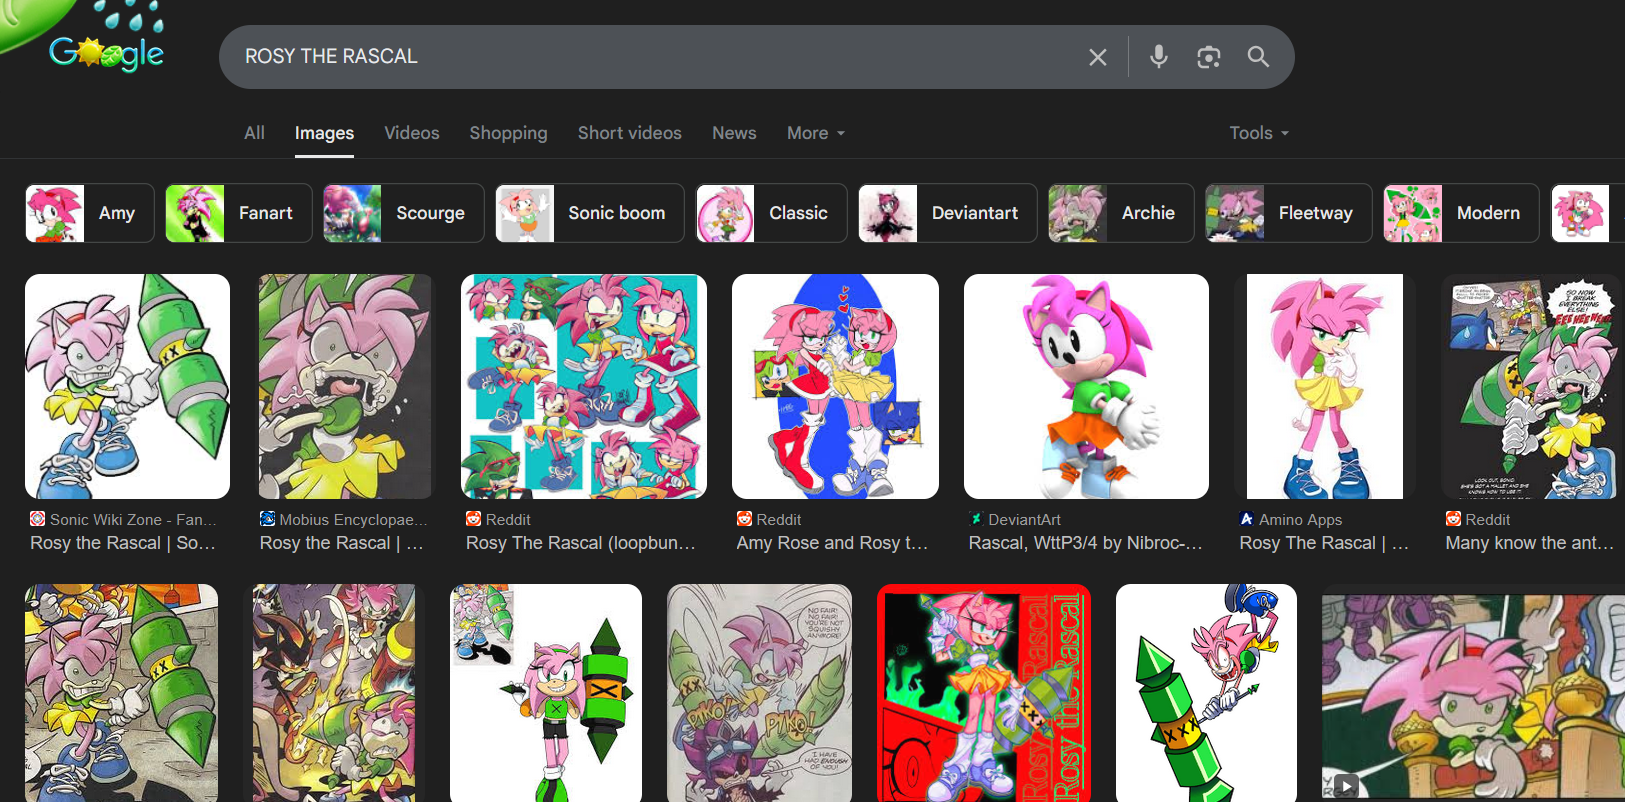Open the Videos tab

coord(412,133)
